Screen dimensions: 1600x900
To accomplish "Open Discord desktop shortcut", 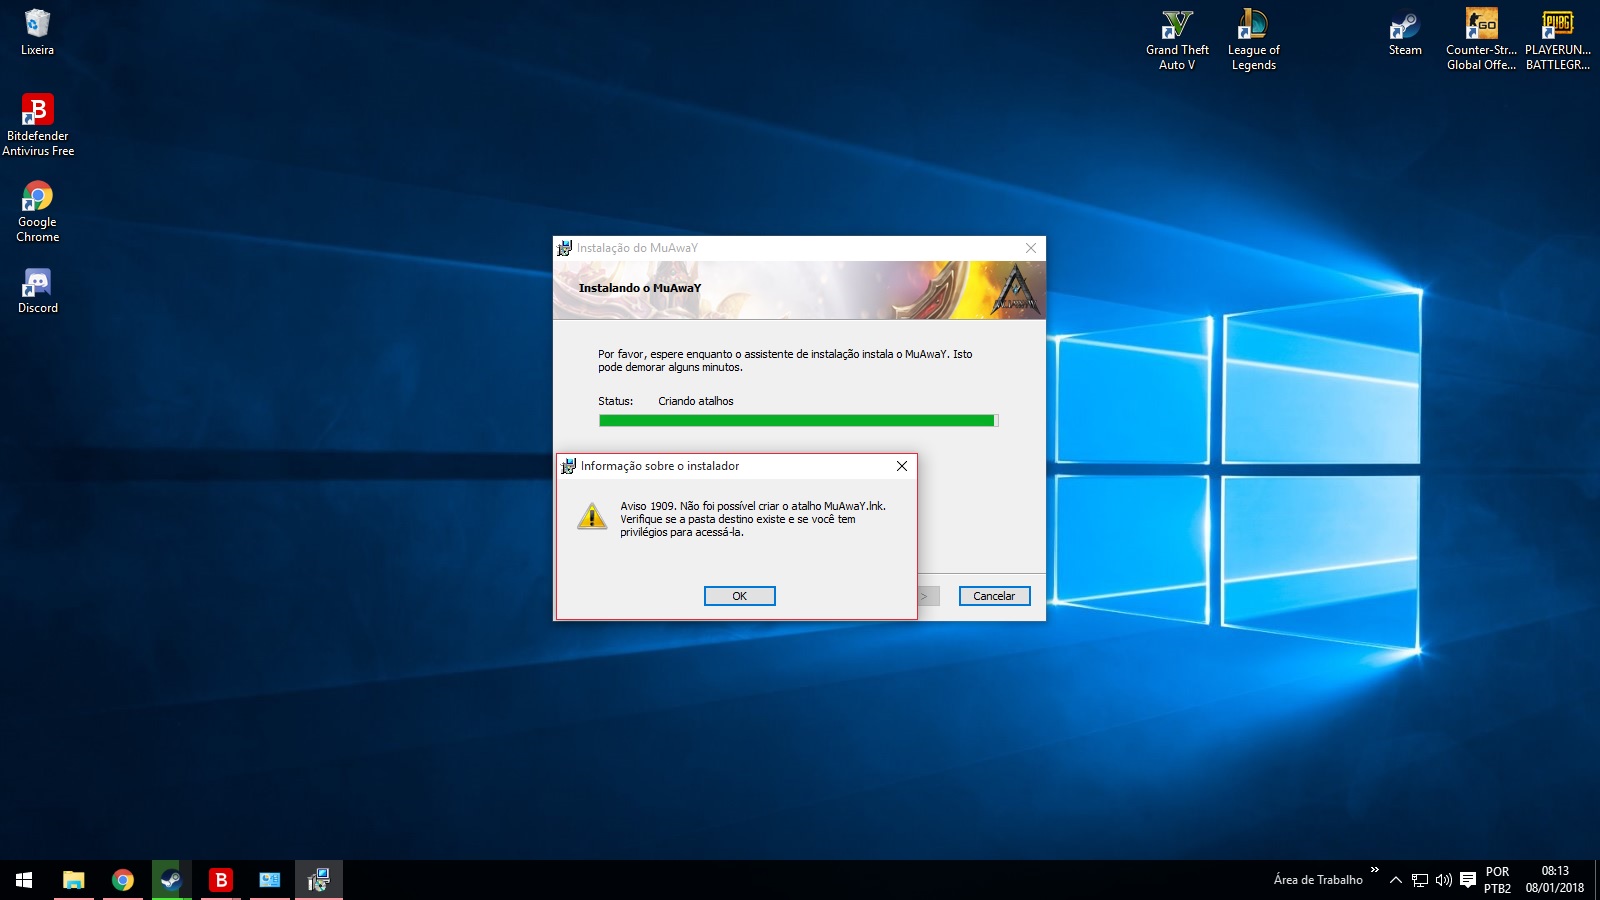I will 37,291.
